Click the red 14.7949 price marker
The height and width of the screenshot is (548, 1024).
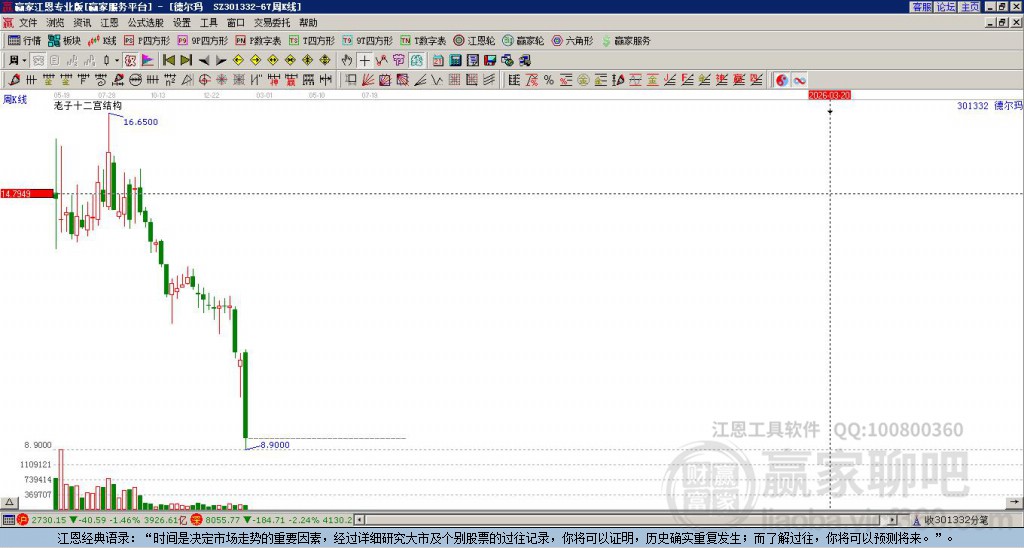(x=27, y=194)
